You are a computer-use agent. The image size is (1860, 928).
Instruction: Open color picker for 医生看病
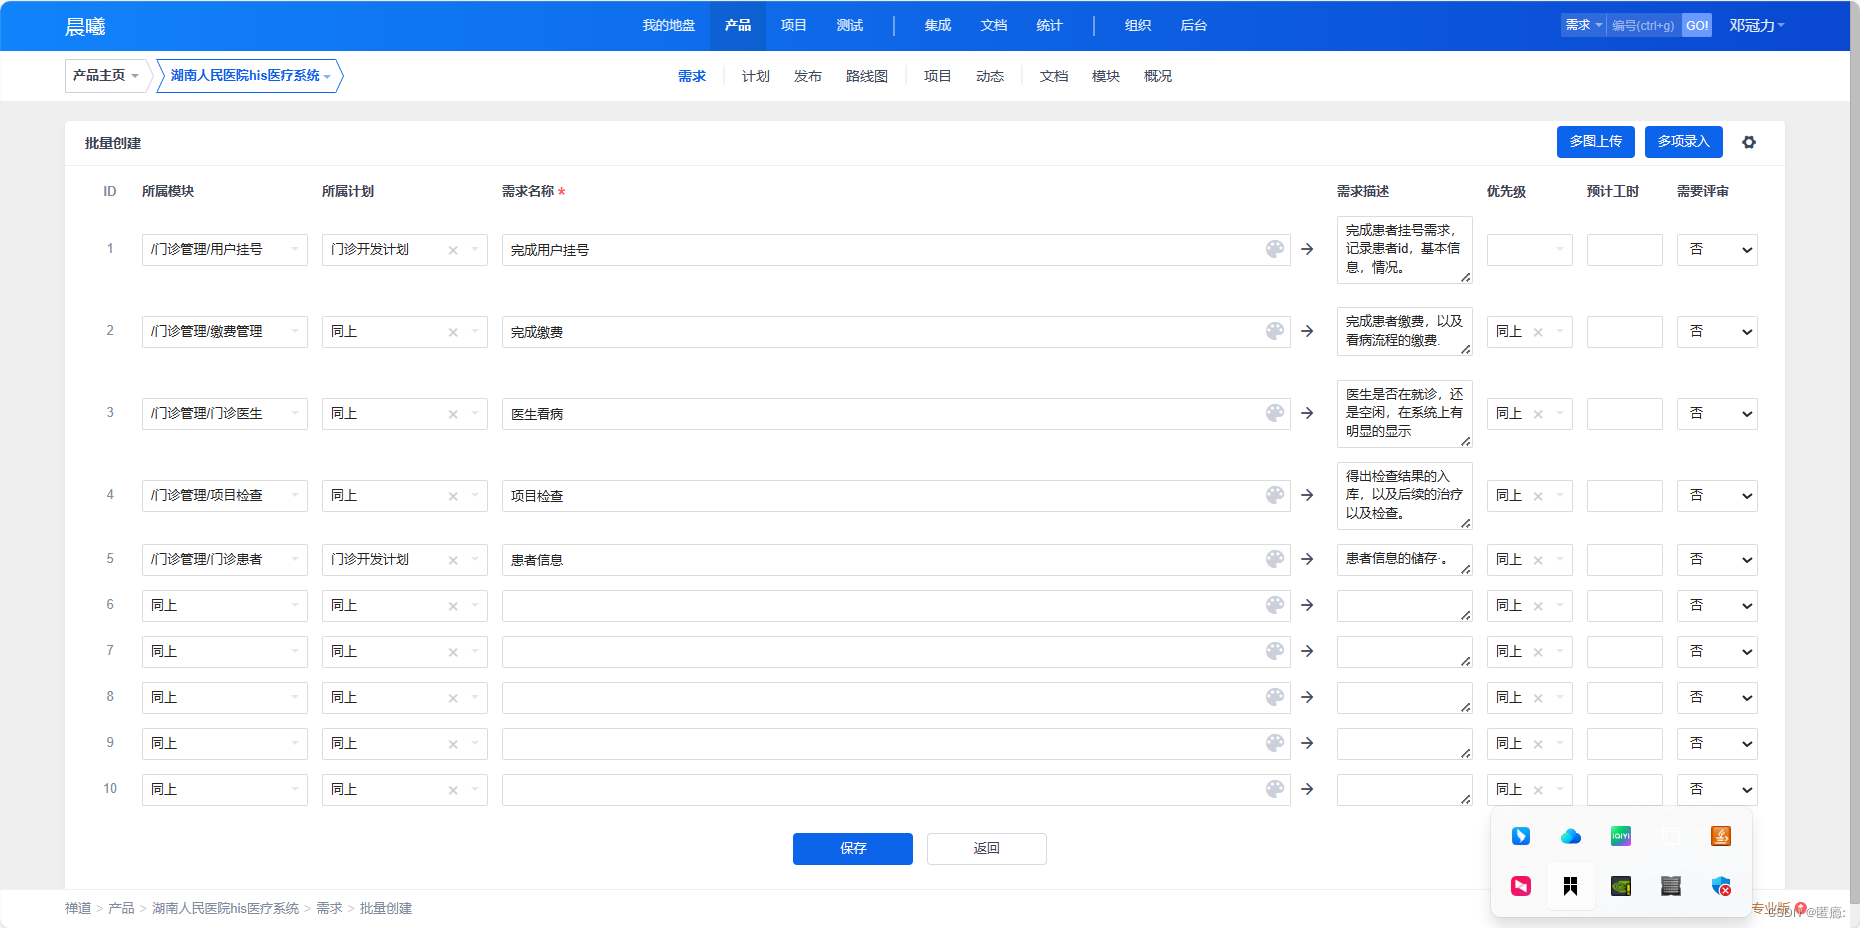click(x=1275, y=413)
